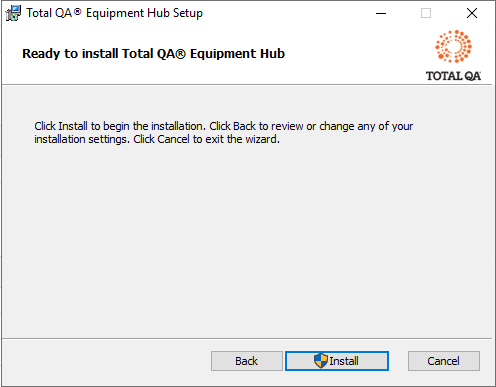Viewport: 496px width, 387px height.
Task: Click the 'Click Install to begin' instruction line
Action: [223, 126]
